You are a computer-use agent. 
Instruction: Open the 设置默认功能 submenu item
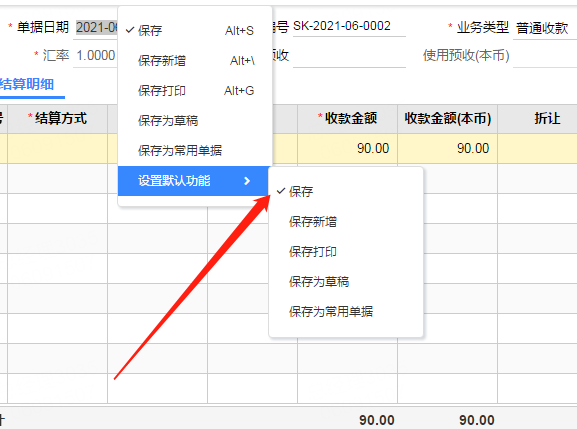tap(194, 181)
